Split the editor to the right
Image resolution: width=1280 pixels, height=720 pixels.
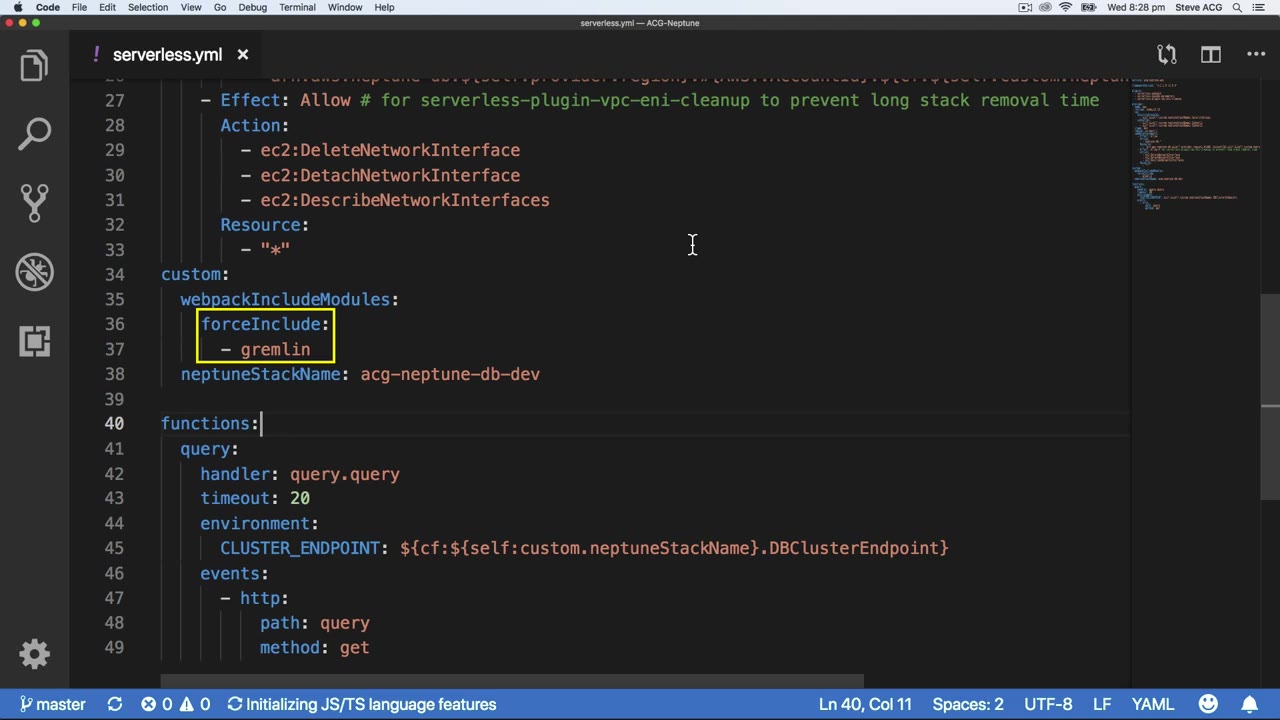pos(1210,55)
